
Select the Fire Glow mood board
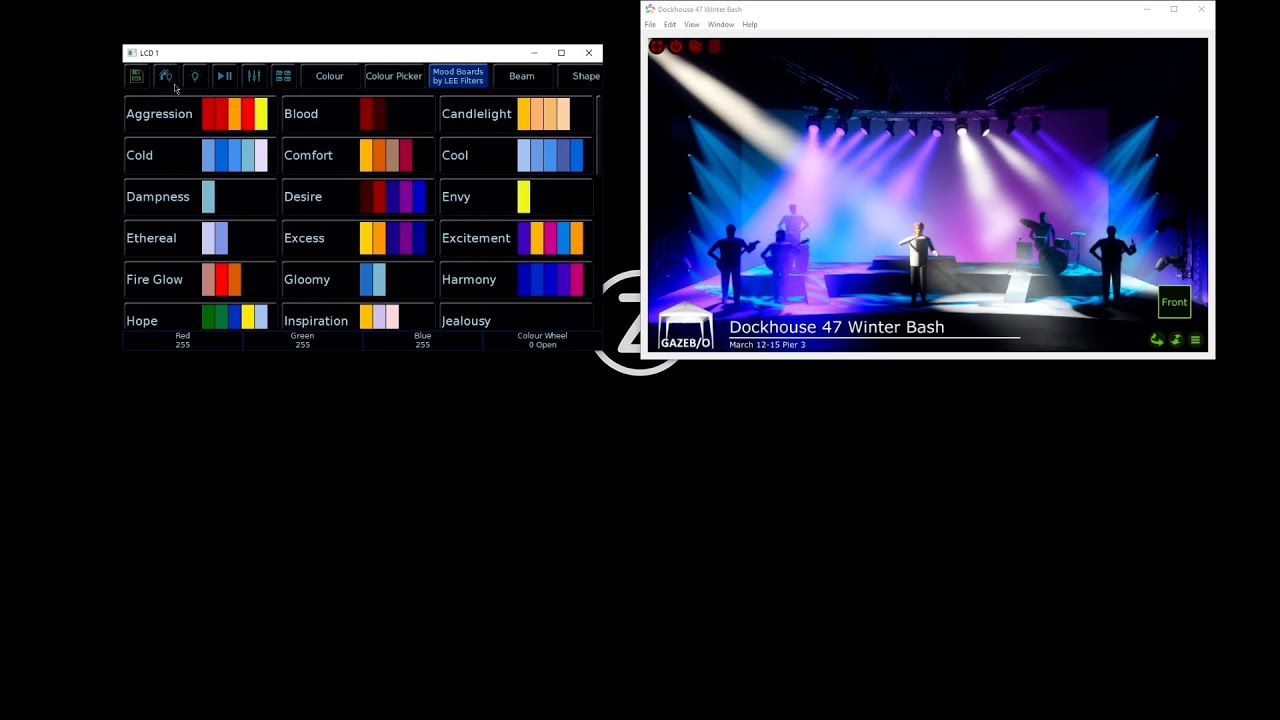(x=200, y=280)
